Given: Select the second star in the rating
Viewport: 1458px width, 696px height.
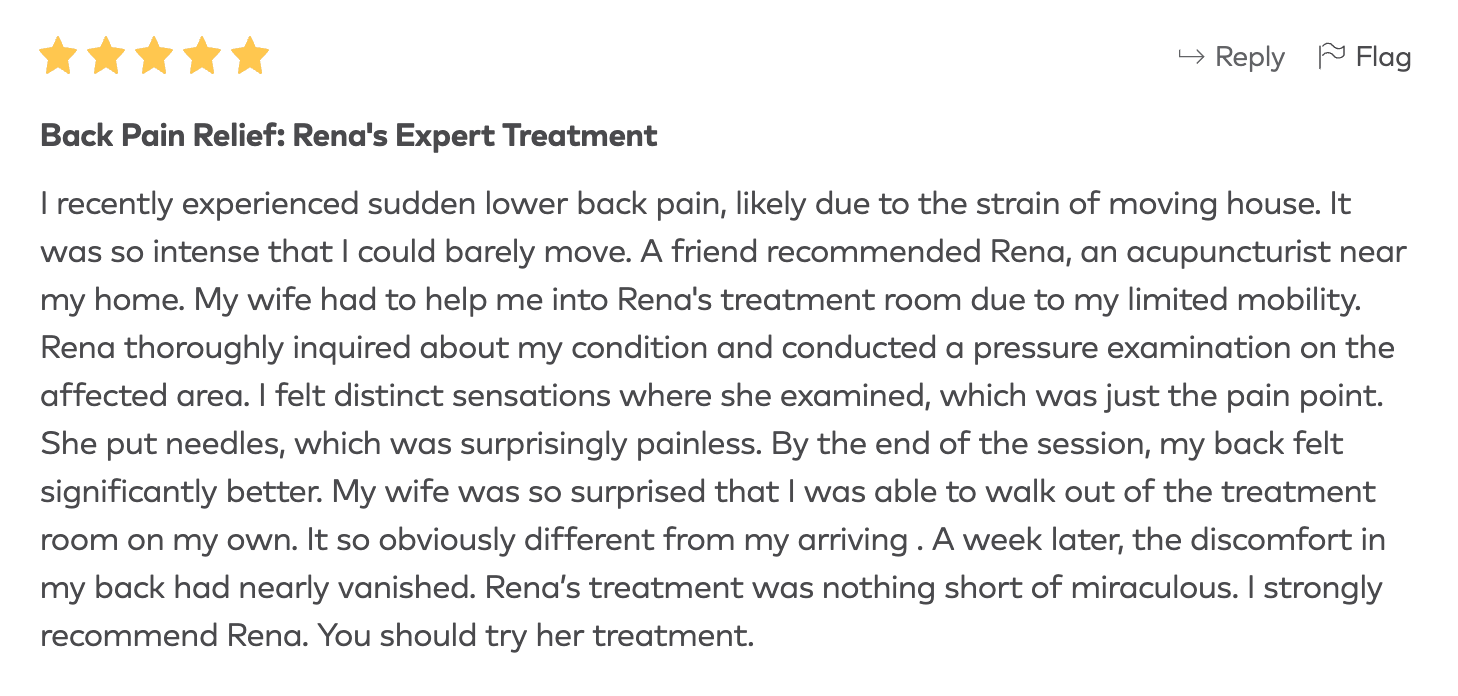Looking at the screenshot, I should coord(106,56).
